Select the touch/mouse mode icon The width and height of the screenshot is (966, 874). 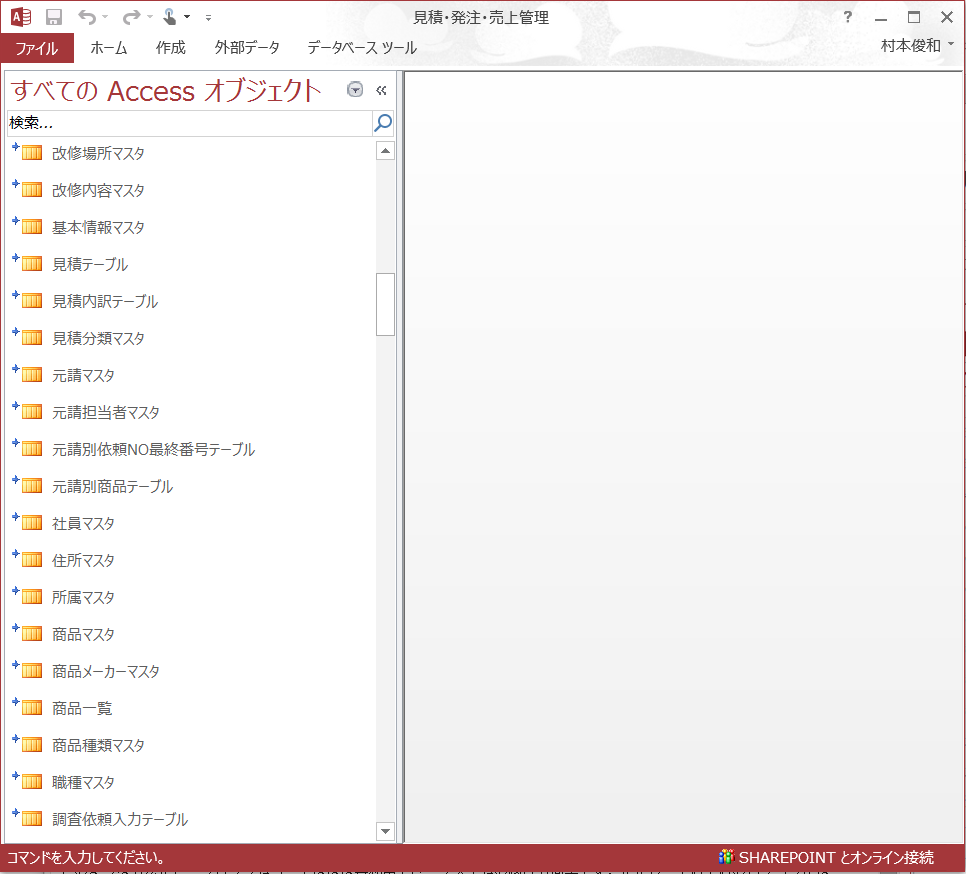click(x=168, y=17)
